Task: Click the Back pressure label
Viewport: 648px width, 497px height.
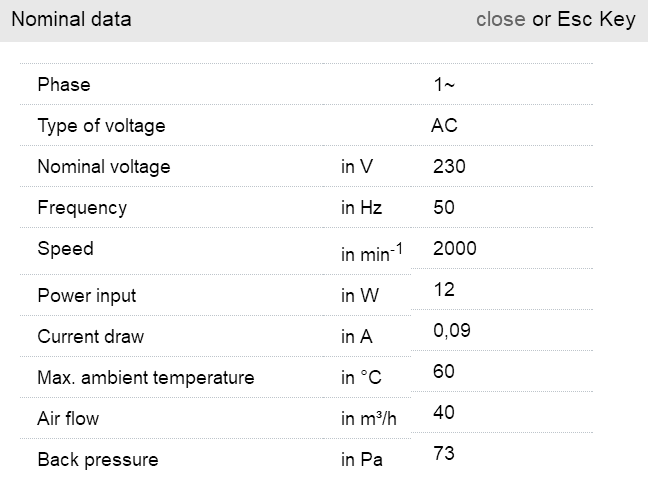Action: (x=98, y=460)
